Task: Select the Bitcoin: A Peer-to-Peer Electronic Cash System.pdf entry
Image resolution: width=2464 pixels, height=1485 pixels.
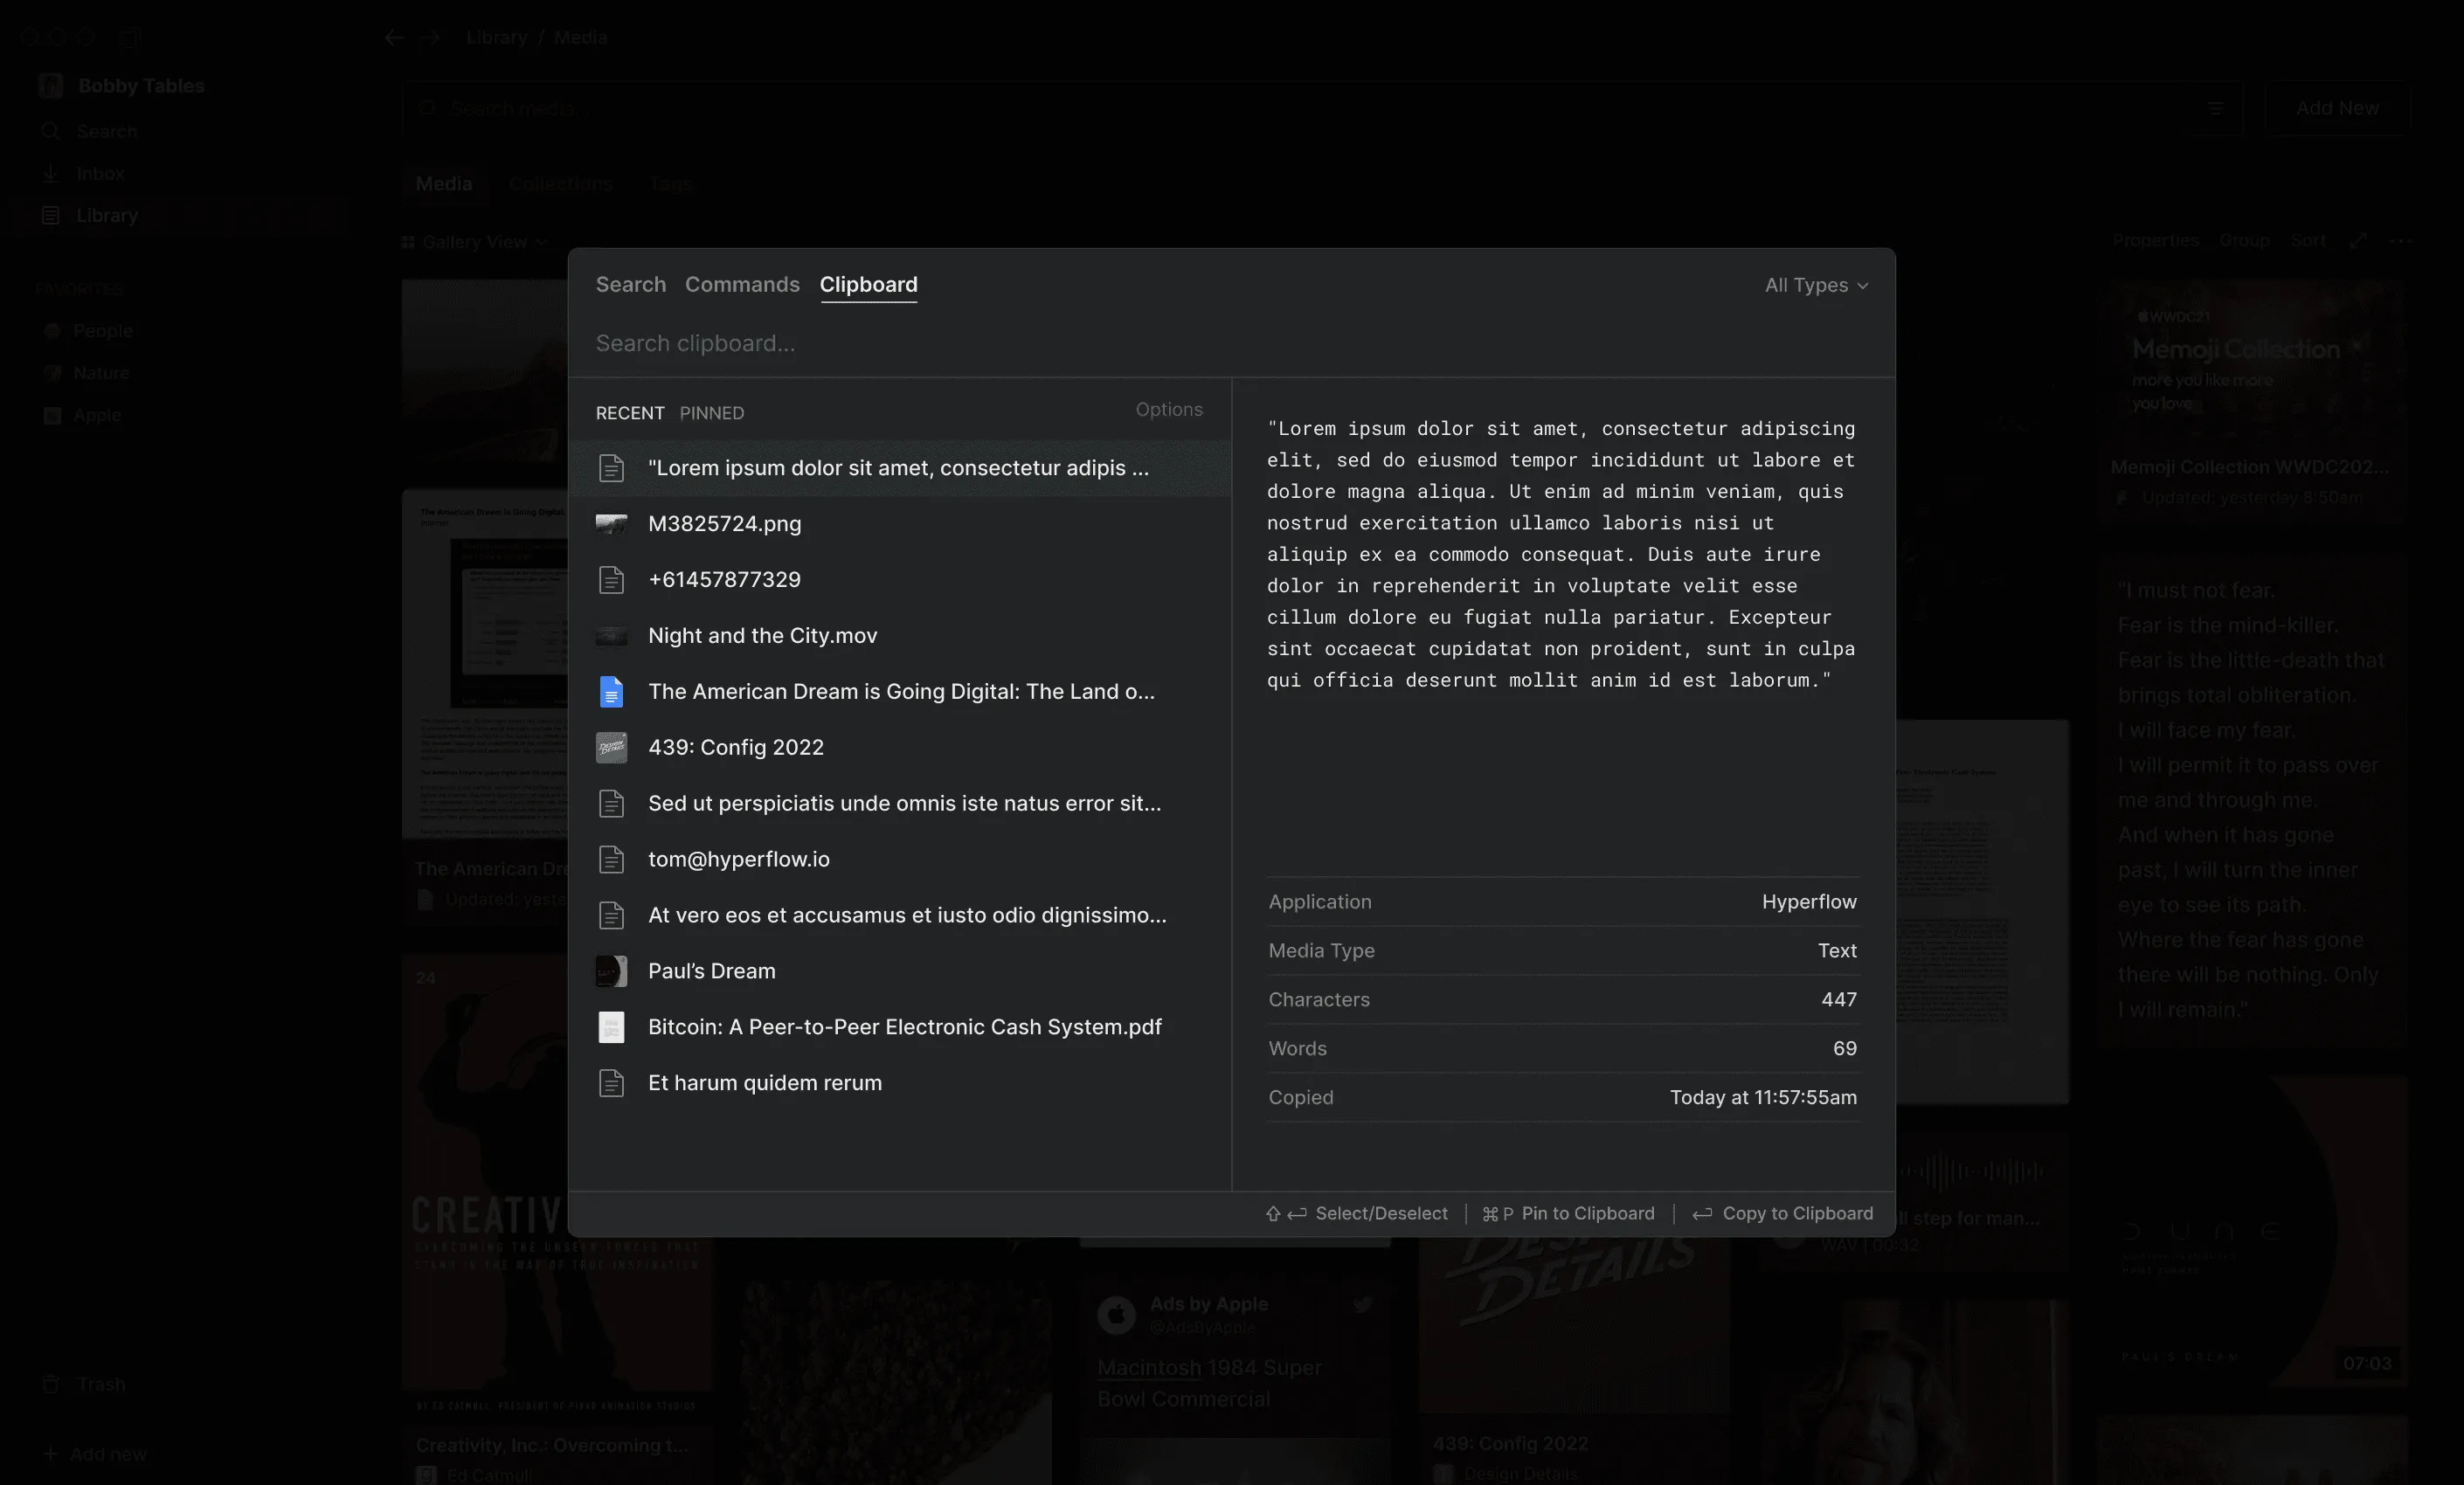Action: point(900,1027)
